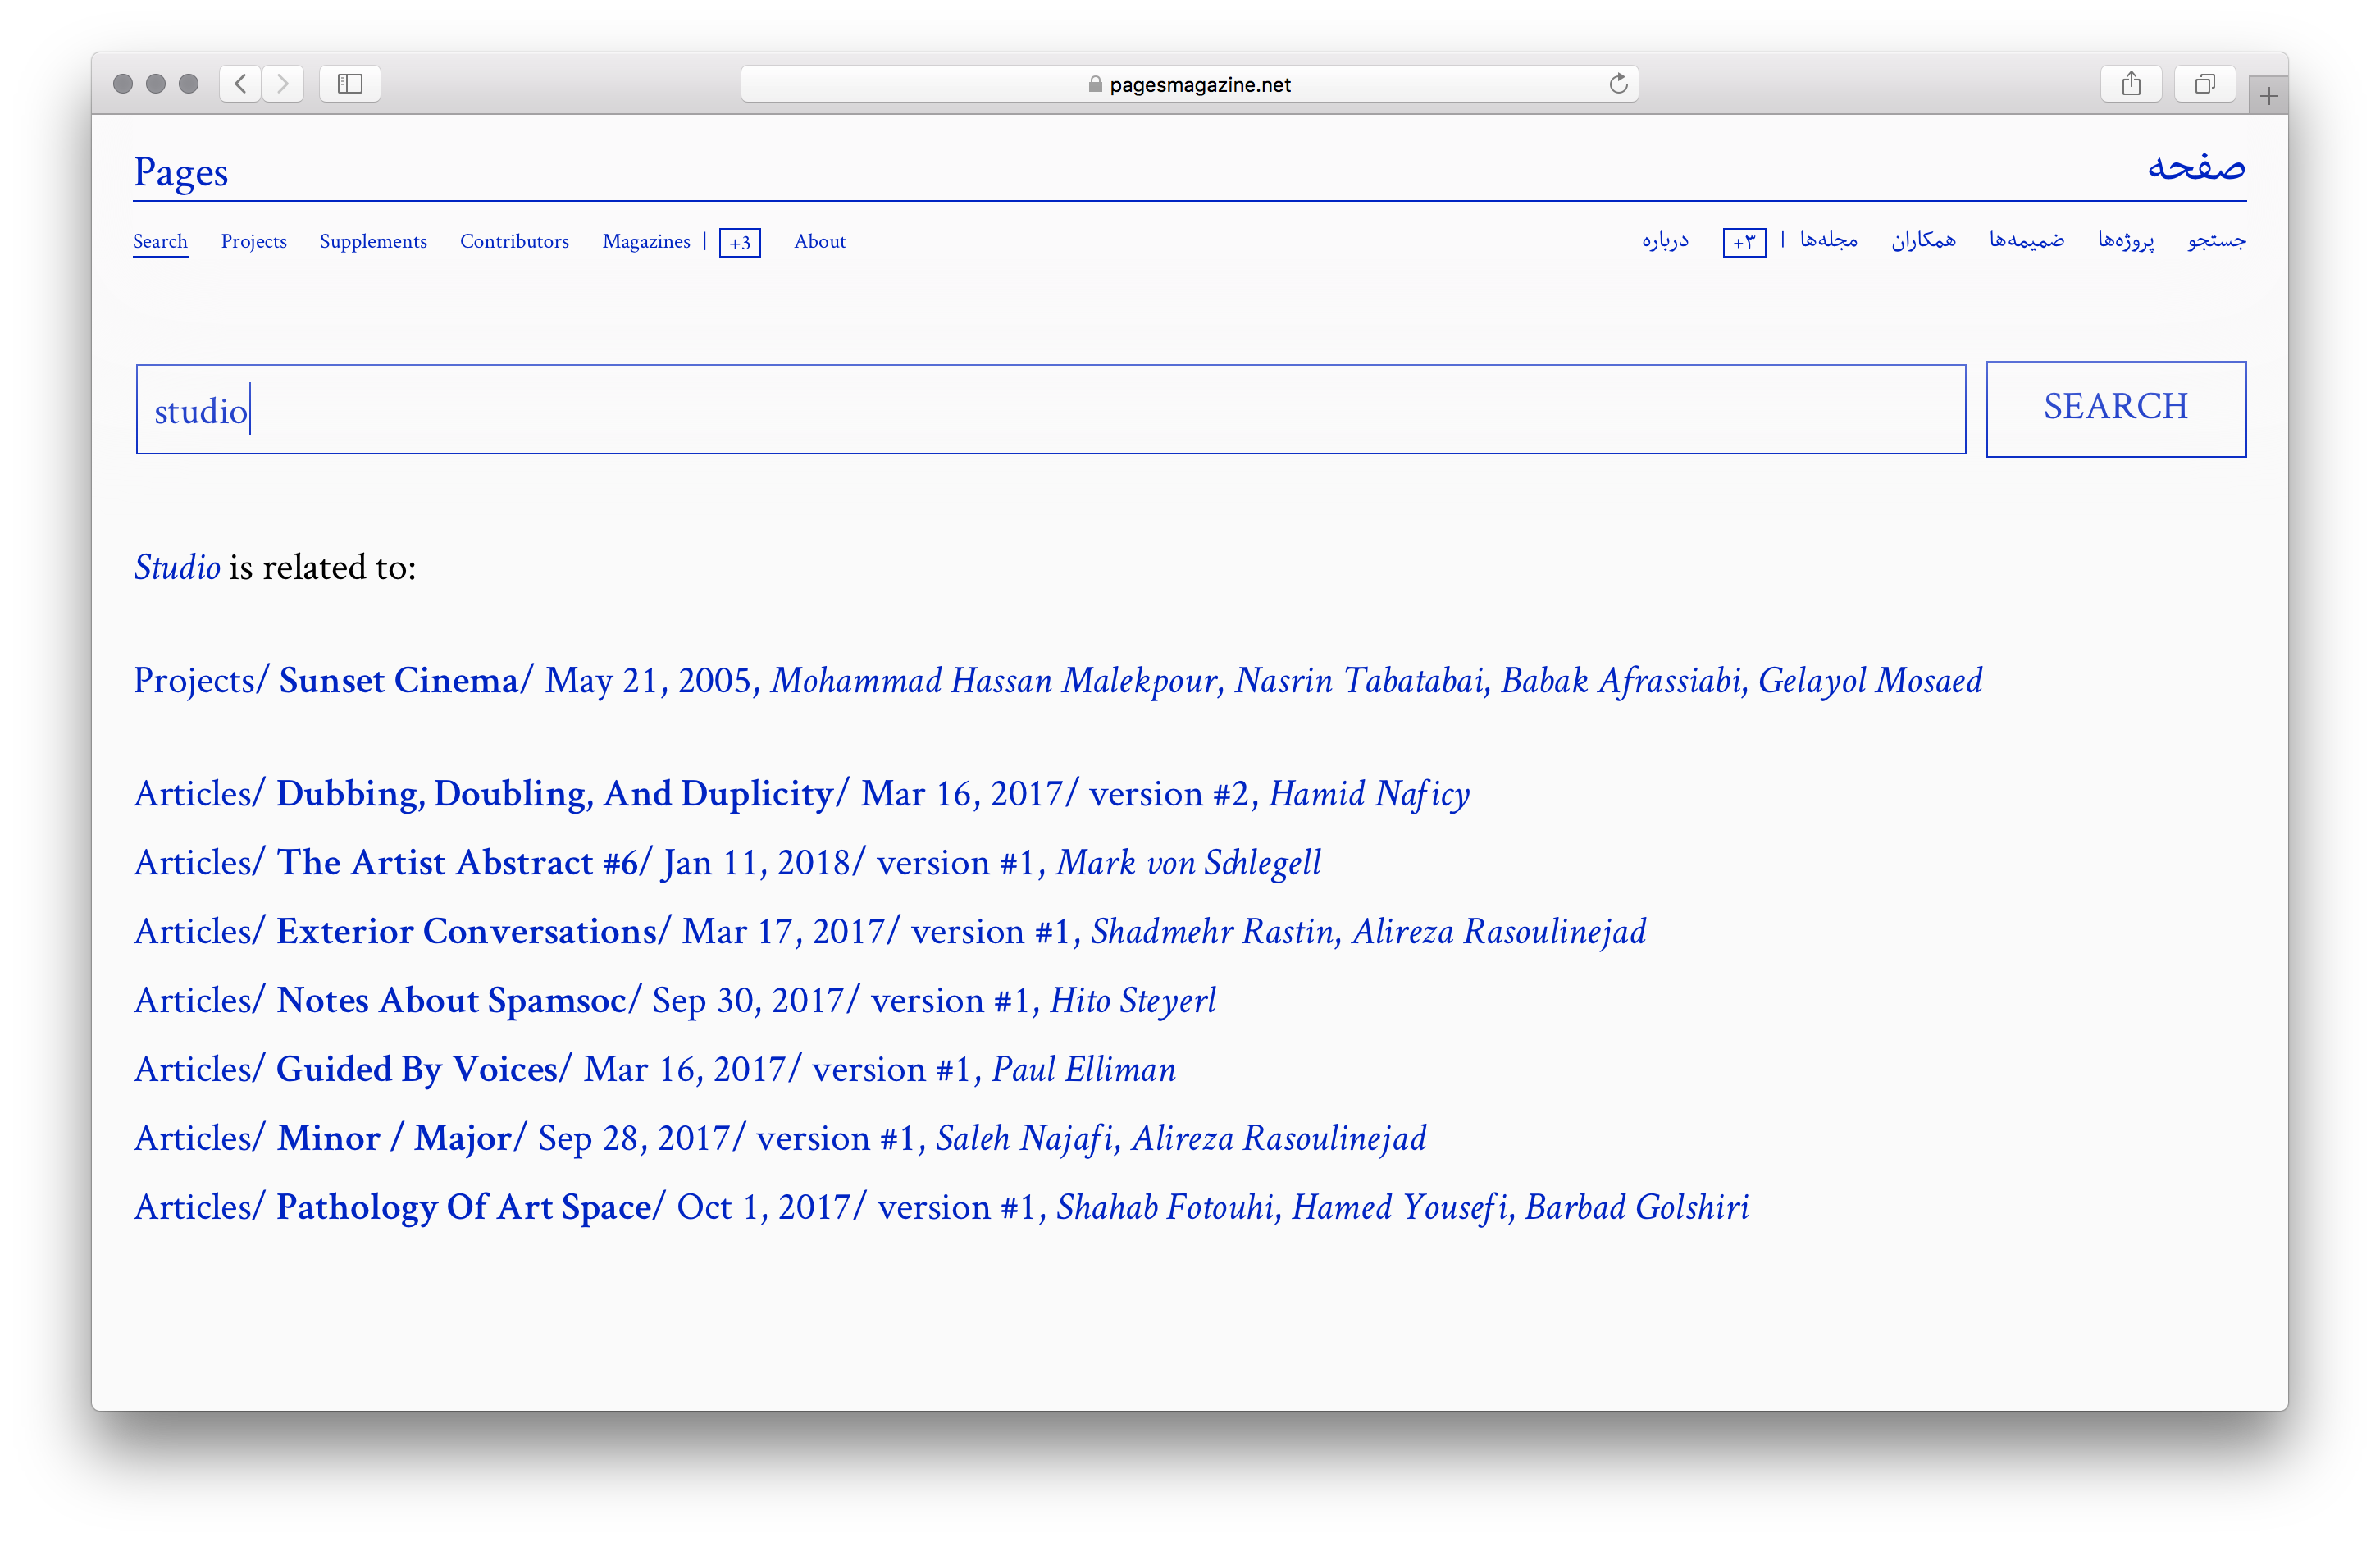Screen dimensions: 2380x1542
Task: Toggle the Safari sidebar icon
Action: (x=350, y=84)
